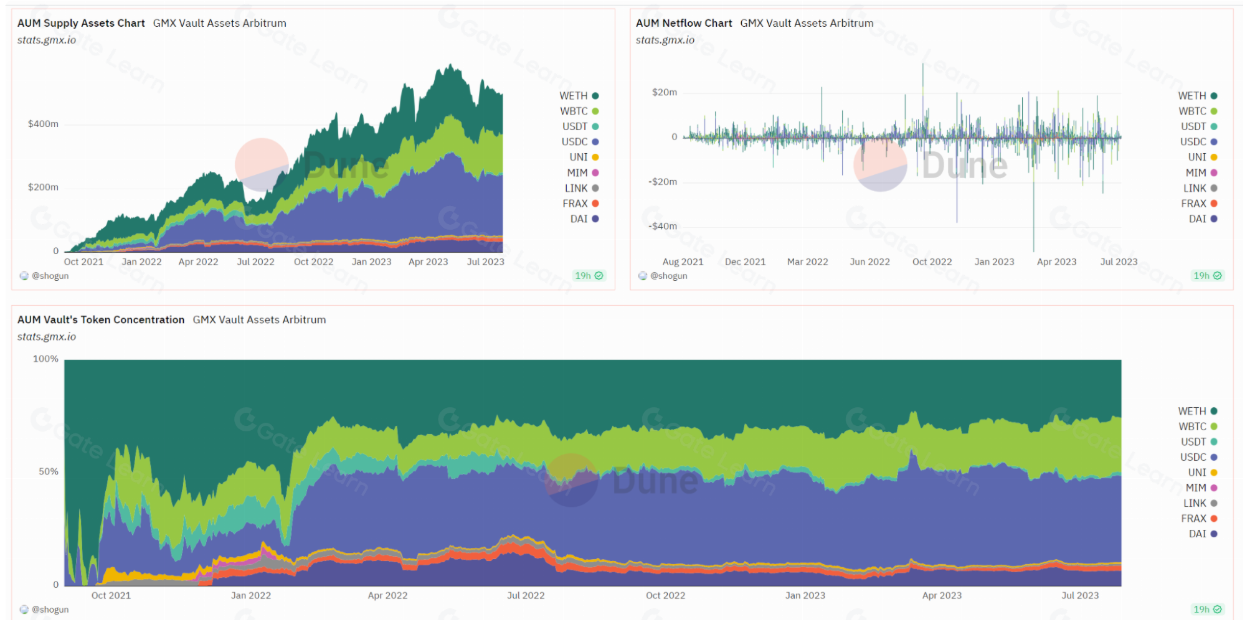Screen dimensions: 1243x620
Task: Toggle WETH series in Supply Assets legend
Action: [x=579, y=96]
